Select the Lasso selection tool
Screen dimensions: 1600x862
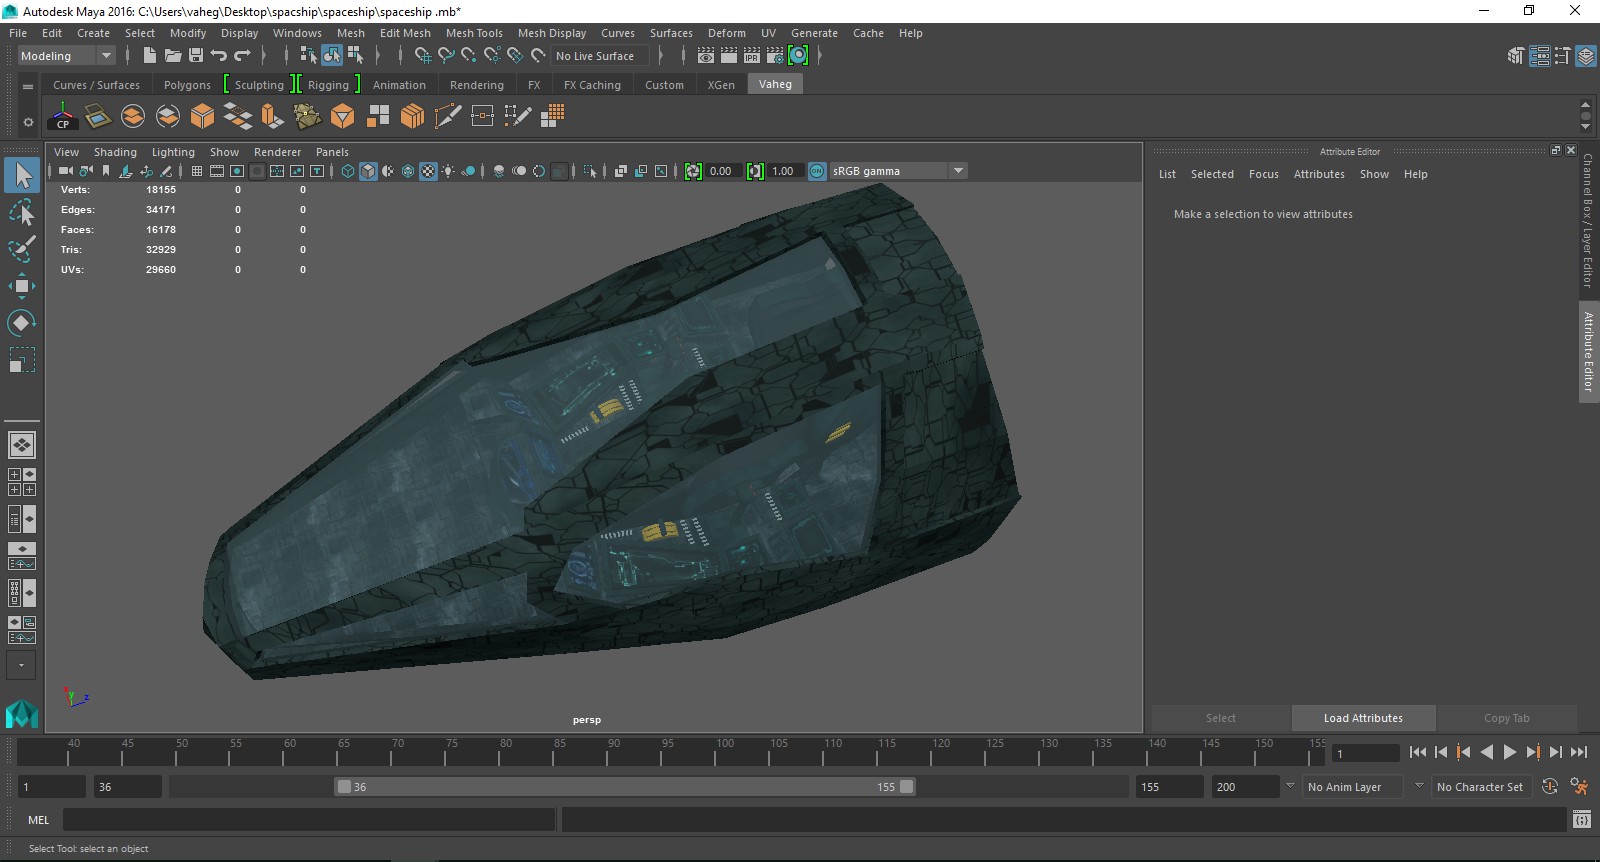pos(22,212)
